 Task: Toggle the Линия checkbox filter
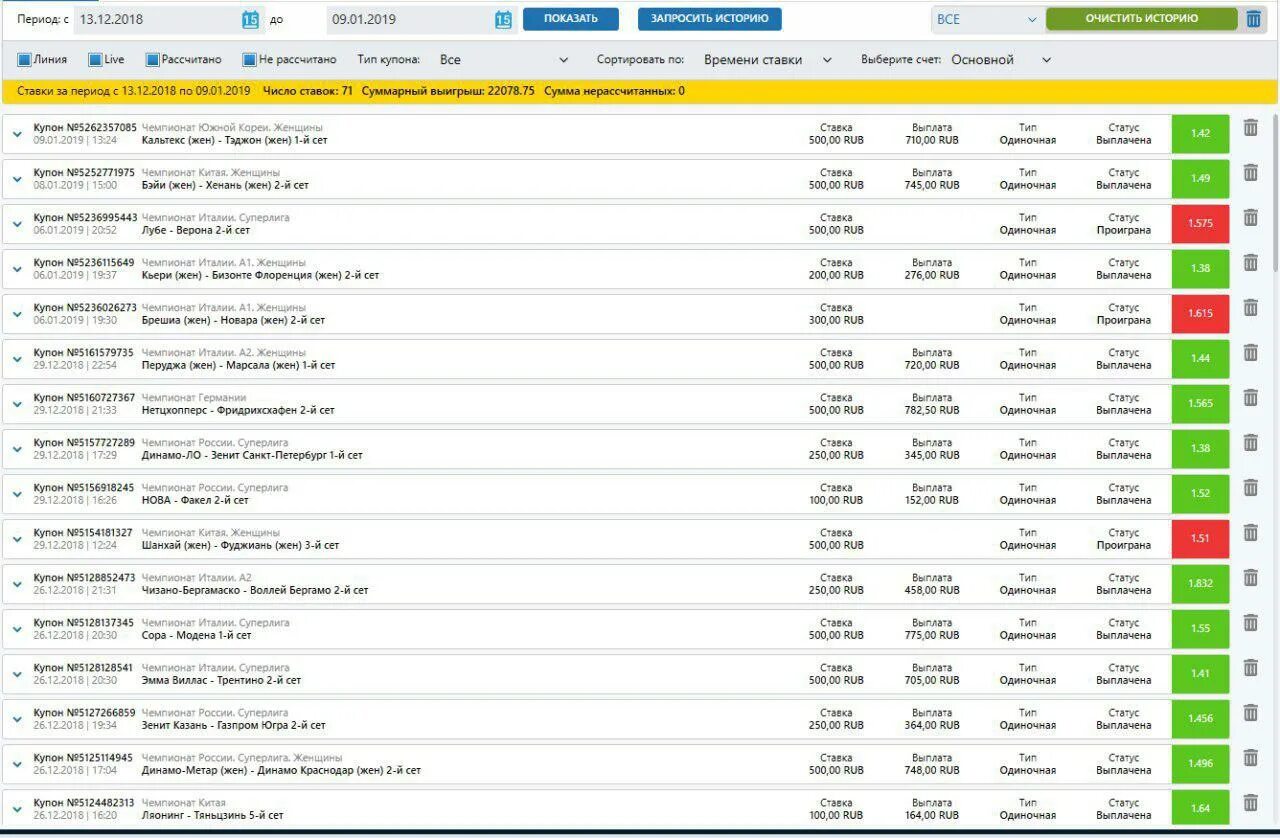[x=24, y=60]
